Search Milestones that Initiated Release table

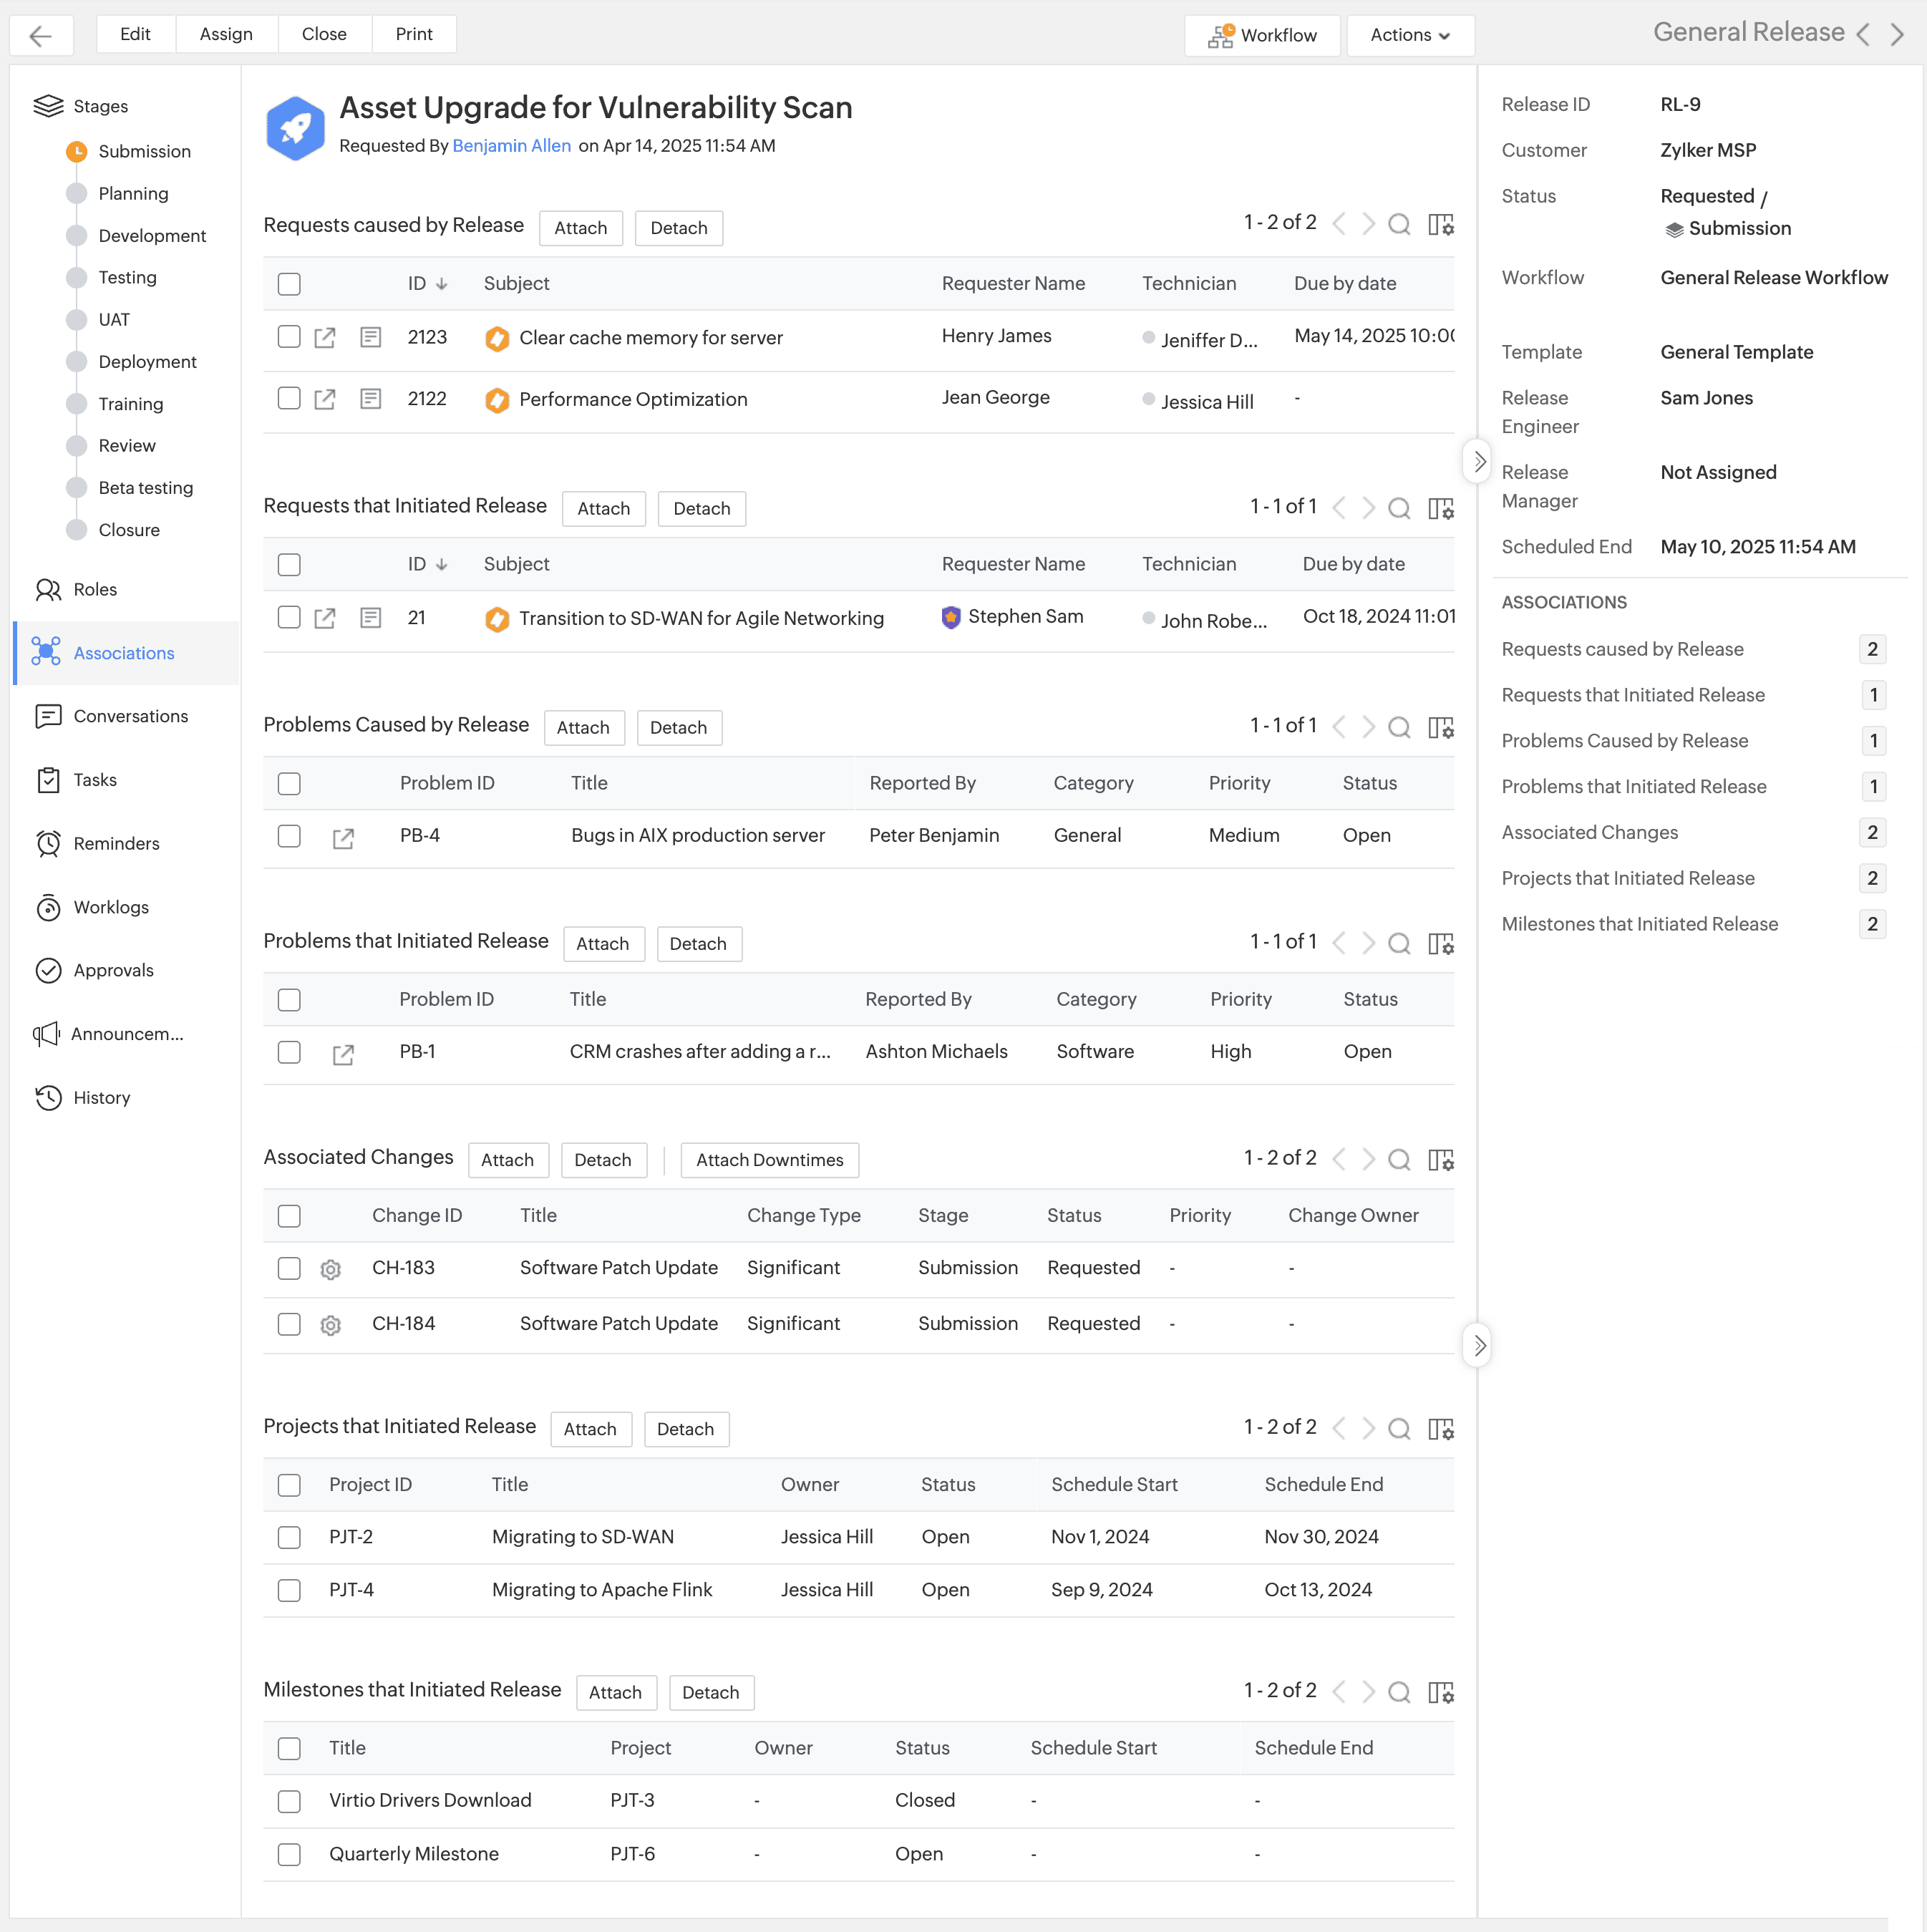point(1399,1692)
